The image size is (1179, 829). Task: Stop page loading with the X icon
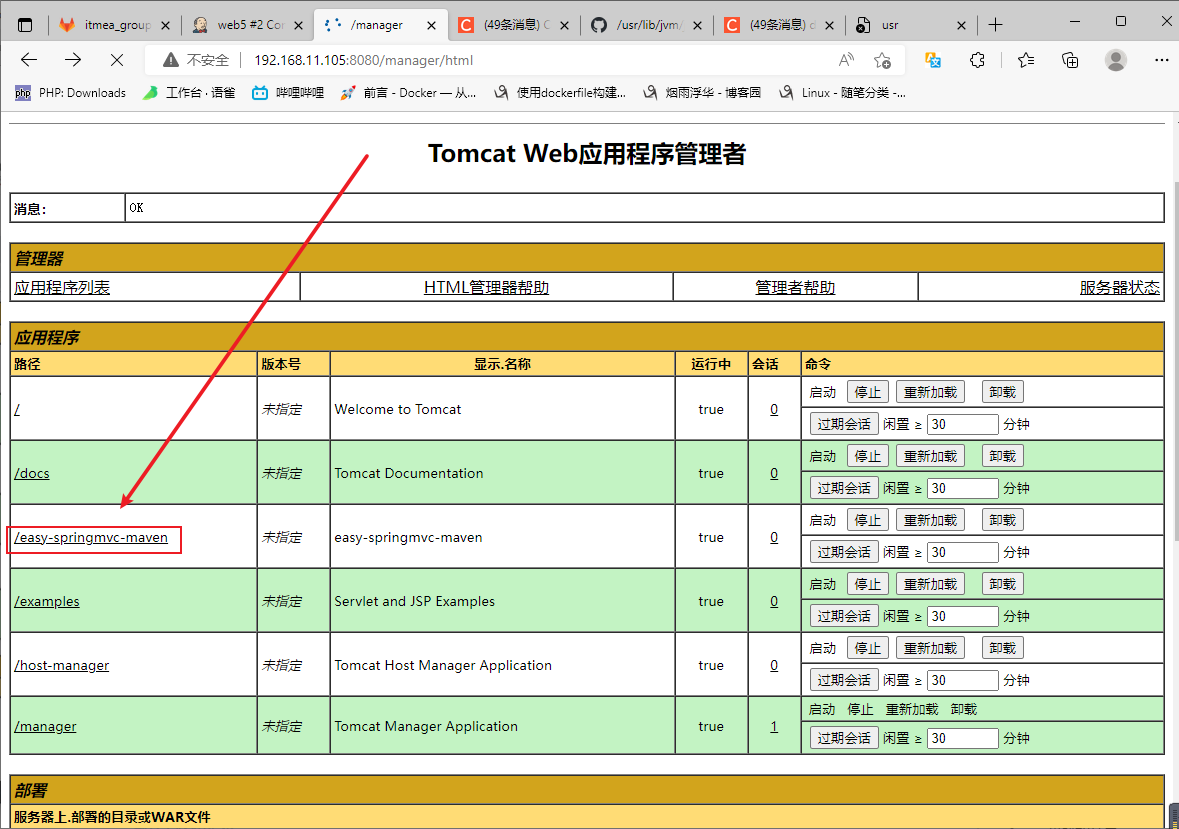point(117,60)
